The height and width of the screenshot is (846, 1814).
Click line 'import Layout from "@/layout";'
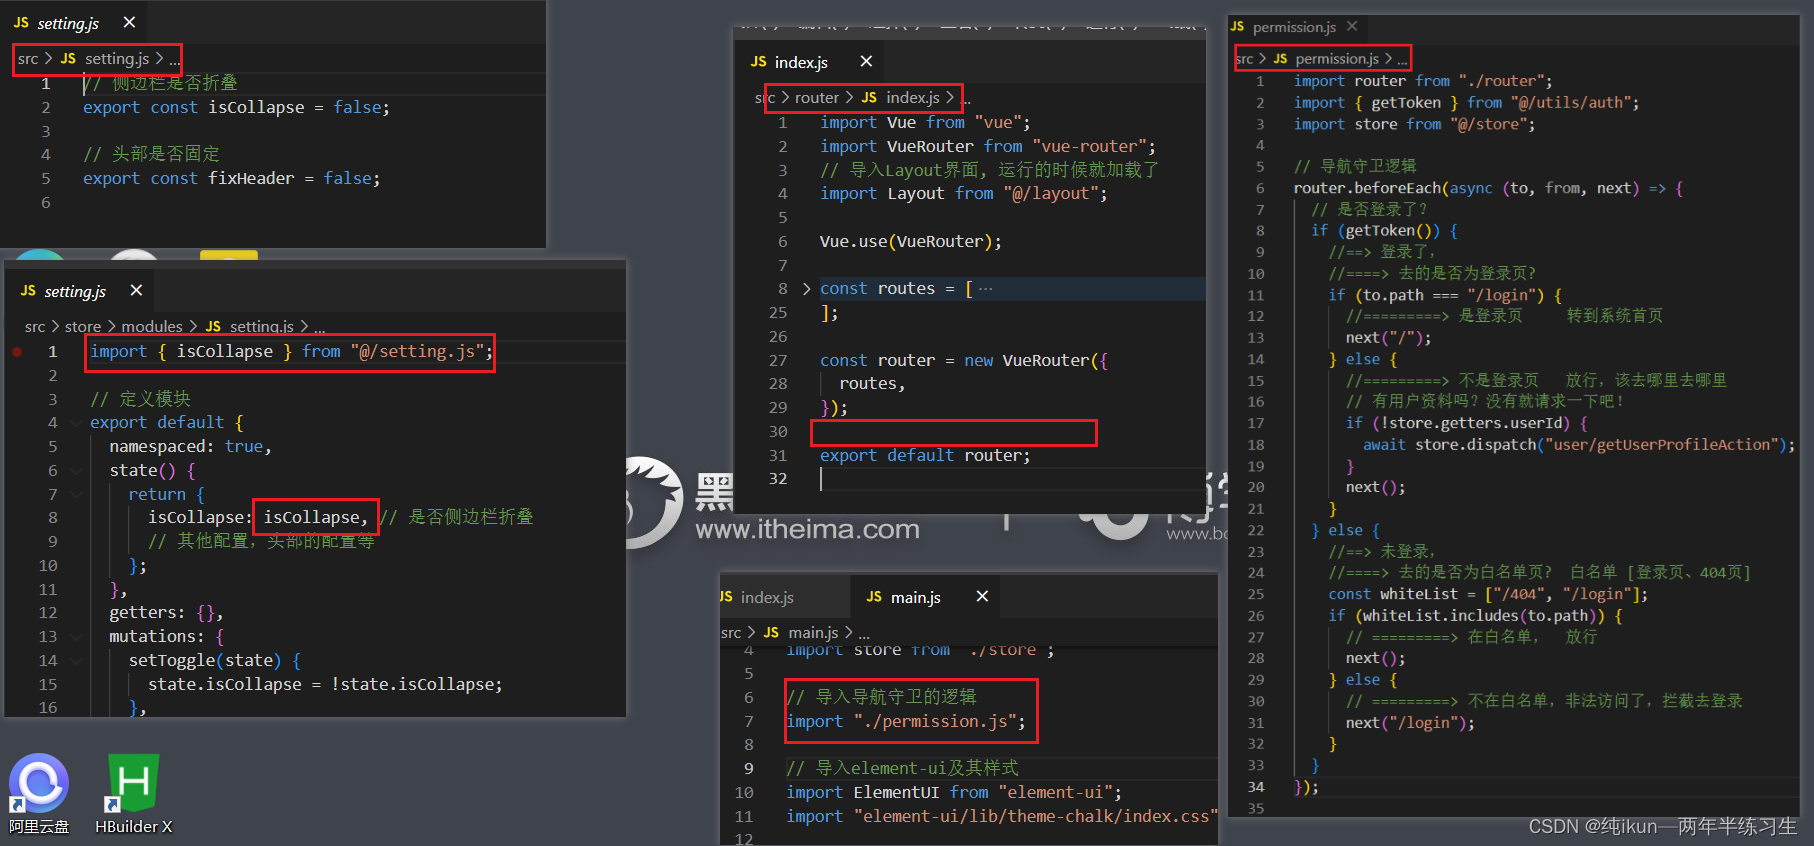pyautogui.click(x=963, y=193)
